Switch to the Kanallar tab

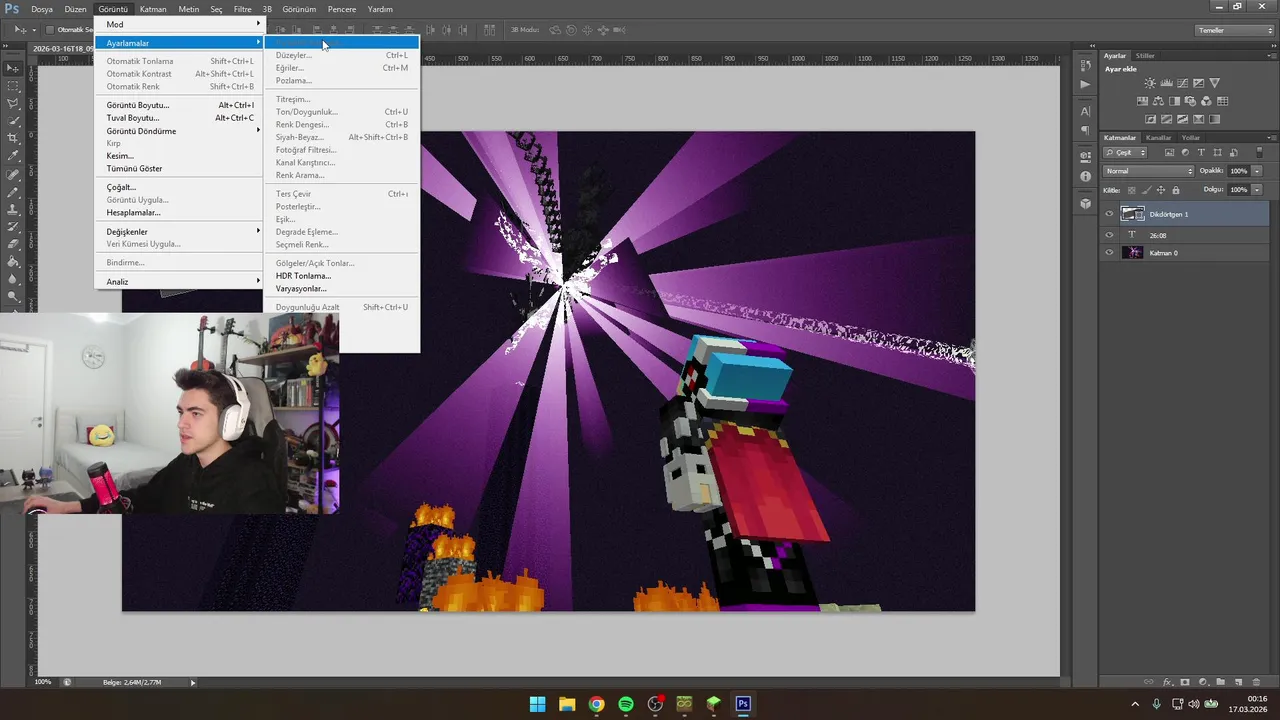1158,137
